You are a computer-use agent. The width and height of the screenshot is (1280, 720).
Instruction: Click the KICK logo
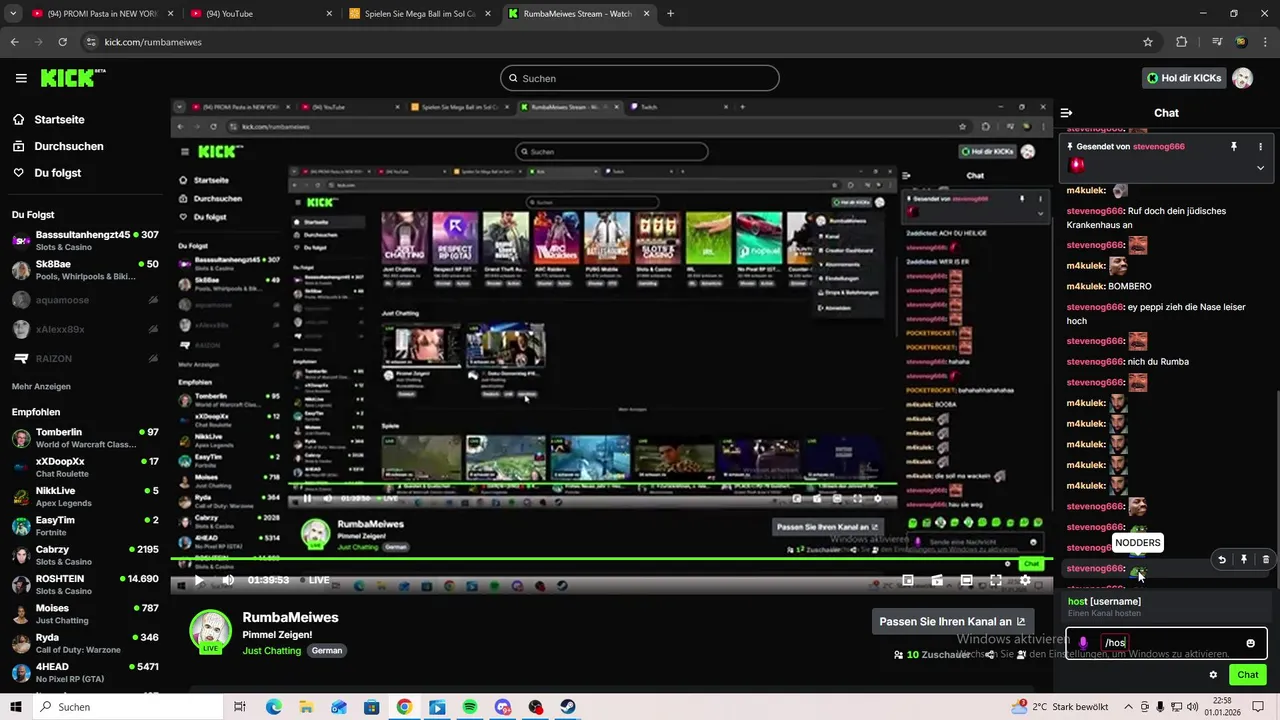click(x=73, y=78)
